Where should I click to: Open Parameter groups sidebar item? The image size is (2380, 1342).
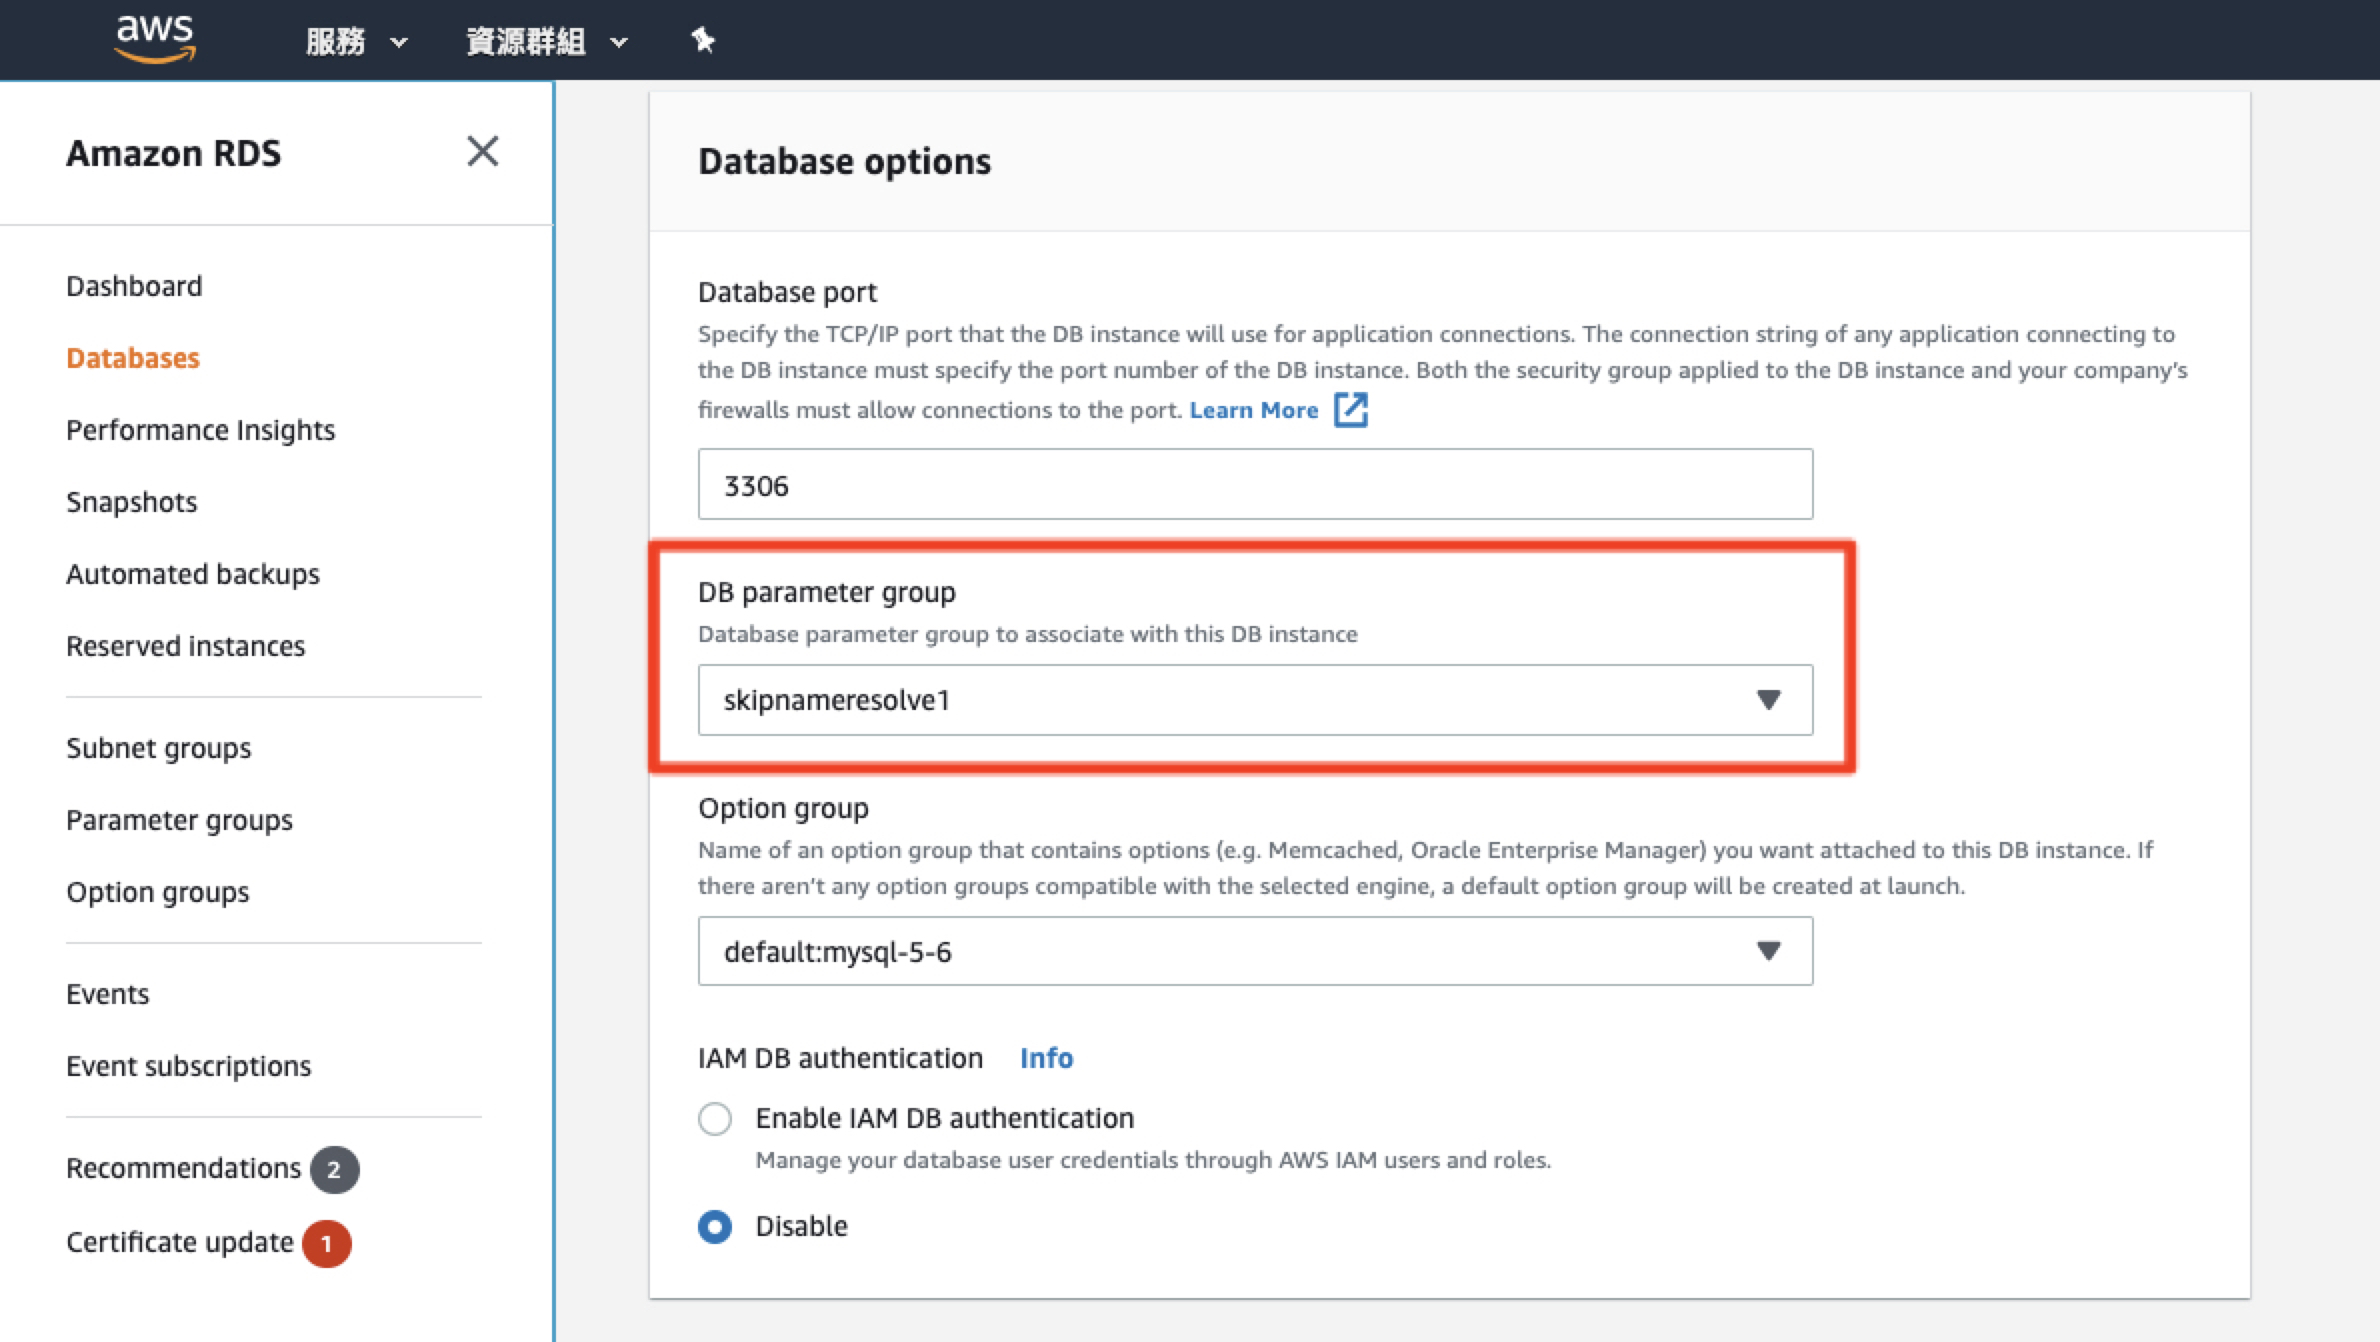179,820
